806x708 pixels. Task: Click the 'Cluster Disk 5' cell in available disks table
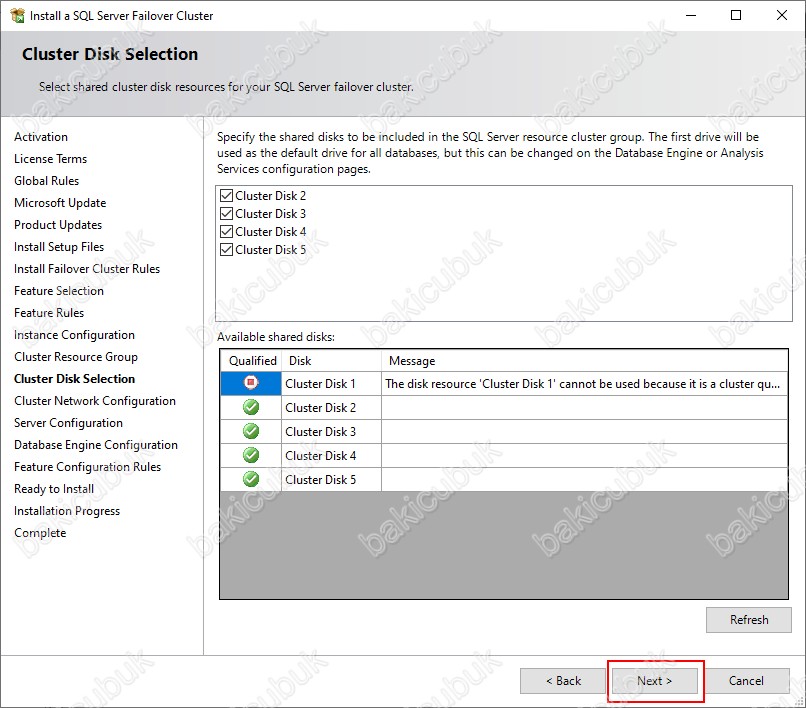click(332, 479)
